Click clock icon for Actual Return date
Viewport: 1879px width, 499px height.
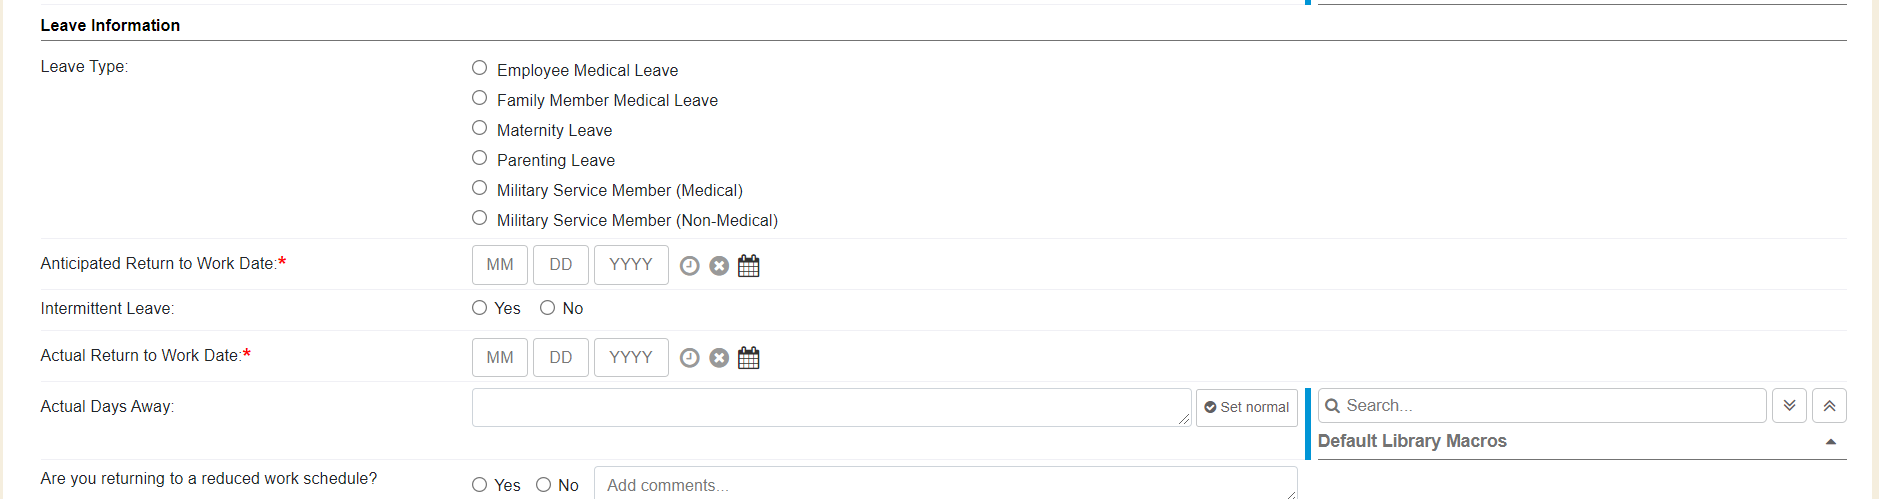tap(689, 358)
